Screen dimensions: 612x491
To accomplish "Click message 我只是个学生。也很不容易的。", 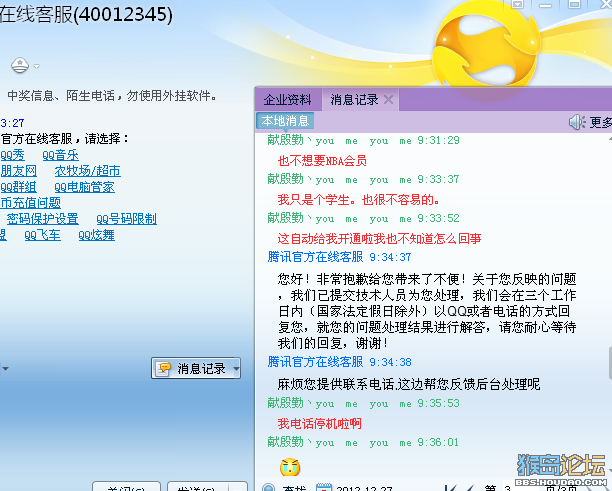I will point(359,200).
